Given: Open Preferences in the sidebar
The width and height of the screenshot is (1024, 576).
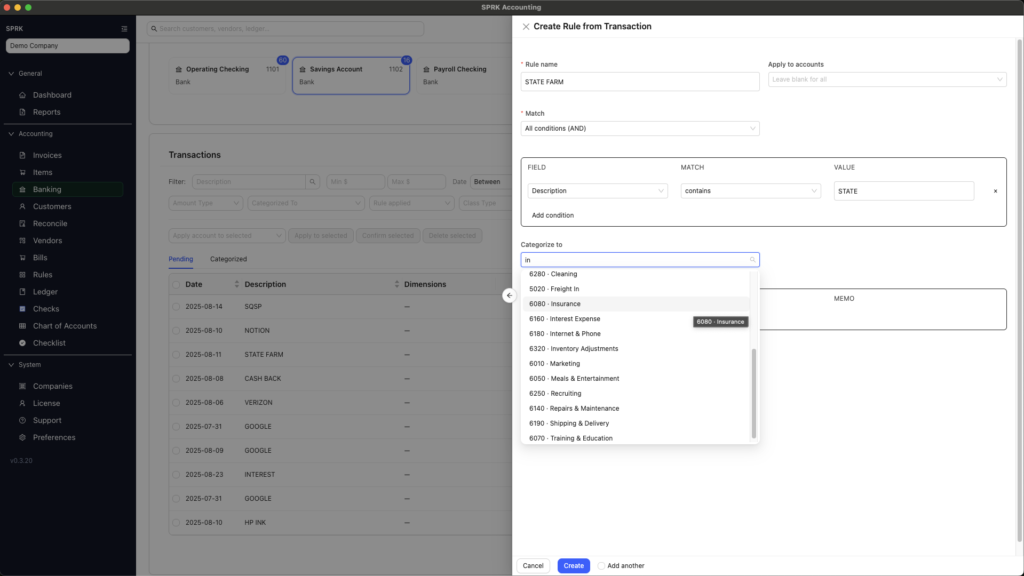Looking at the screenshot, I should tap(54, 438).
